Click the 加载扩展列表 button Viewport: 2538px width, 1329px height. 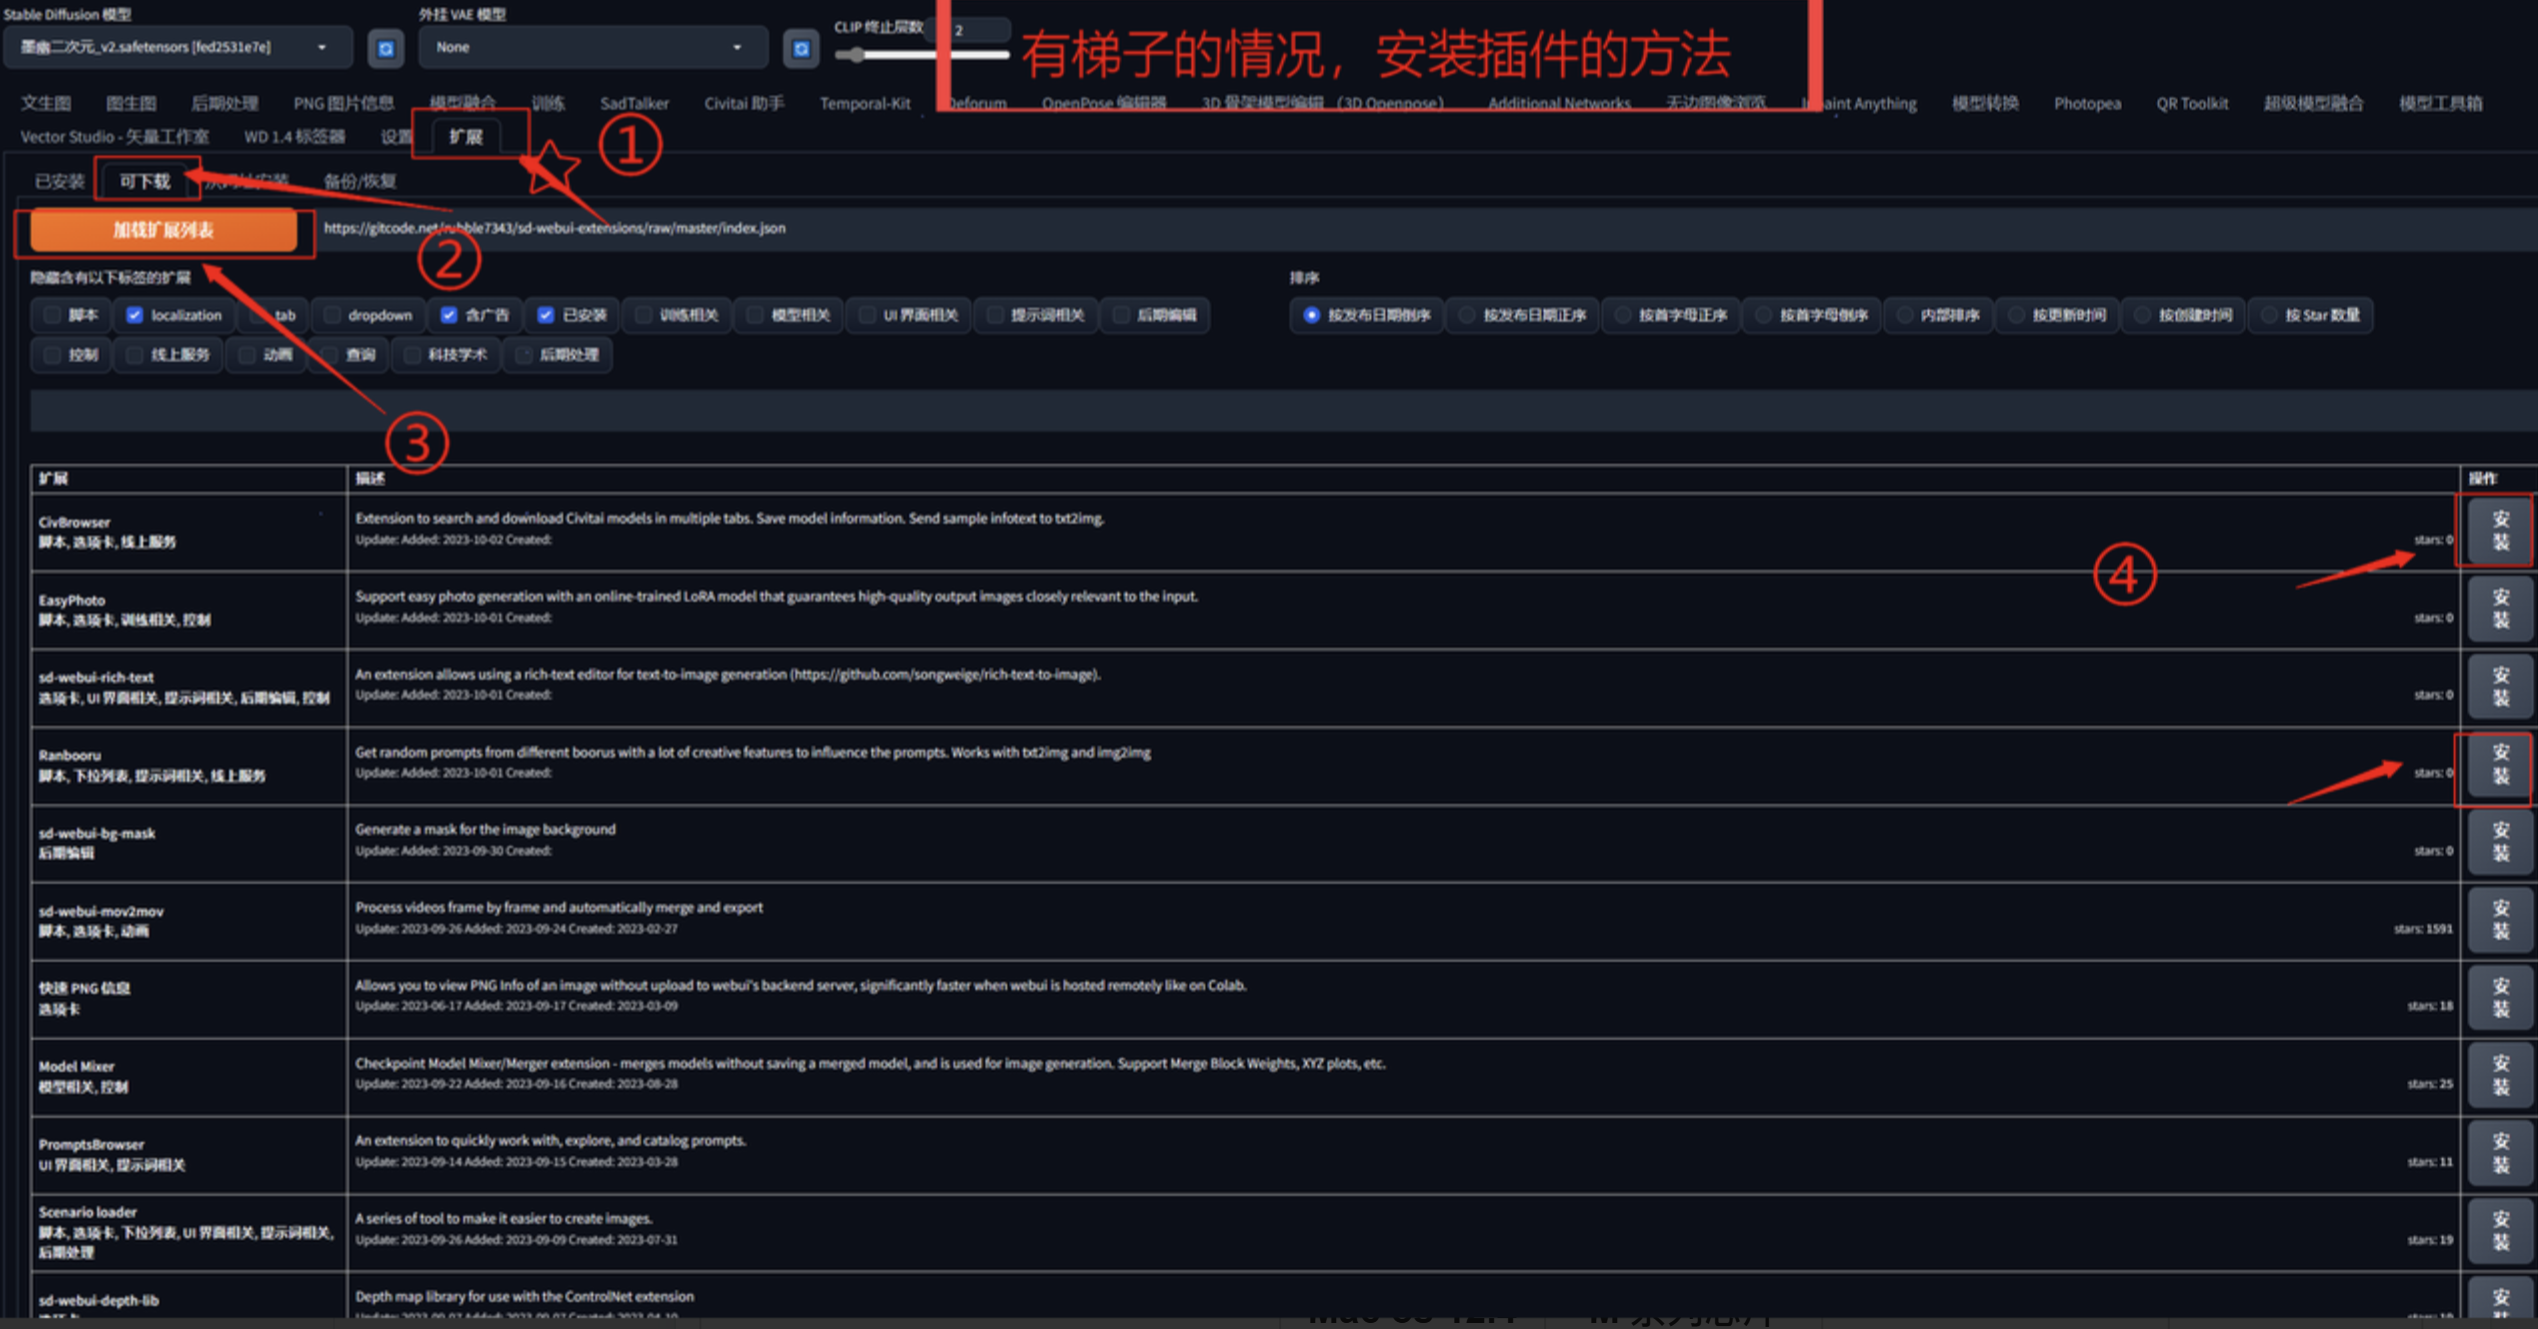[163, 230]
